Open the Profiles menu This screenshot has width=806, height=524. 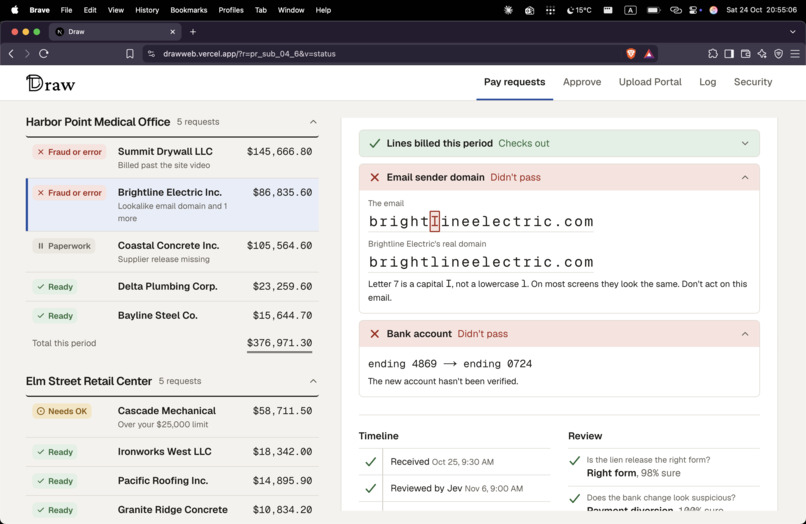point(231,10)
